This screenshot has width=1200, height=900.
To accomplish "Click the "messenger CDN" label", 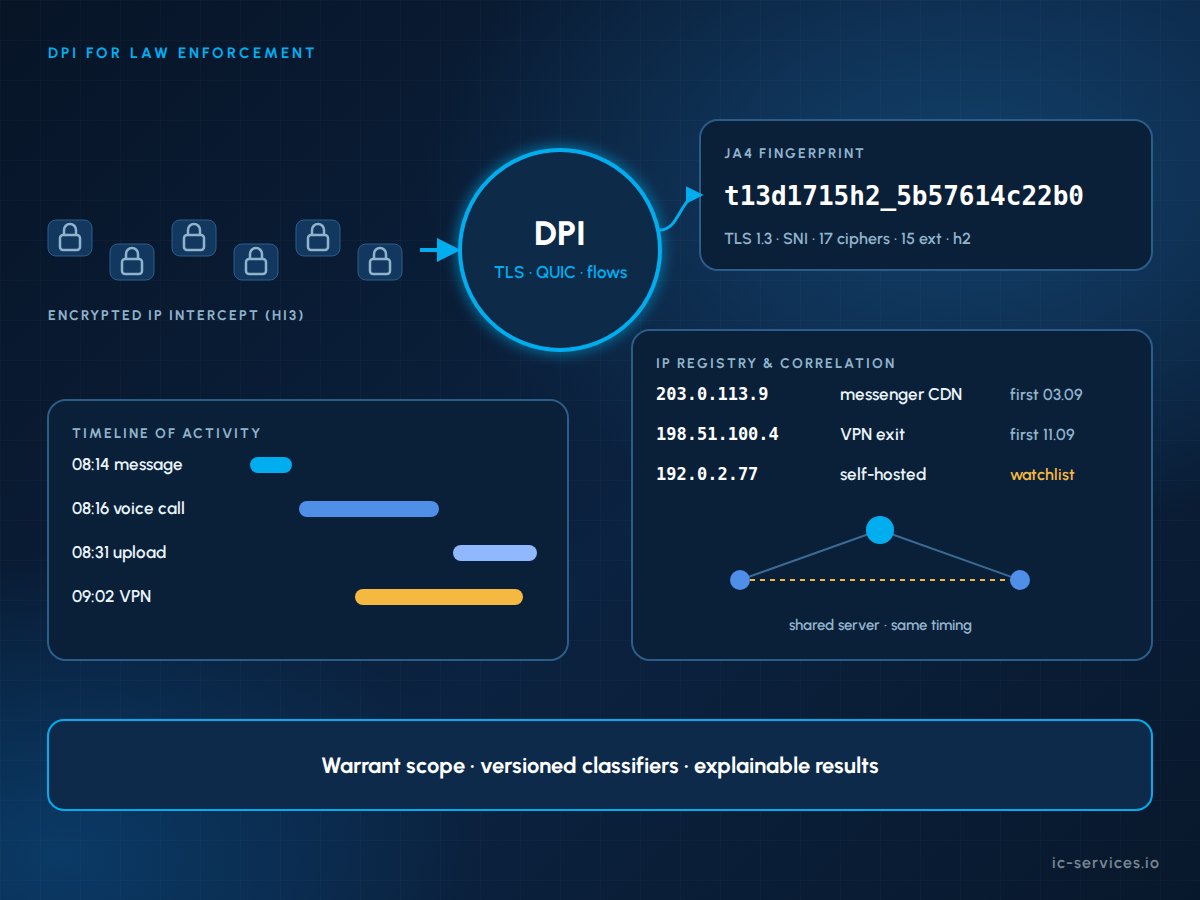I will click(901, 395).
